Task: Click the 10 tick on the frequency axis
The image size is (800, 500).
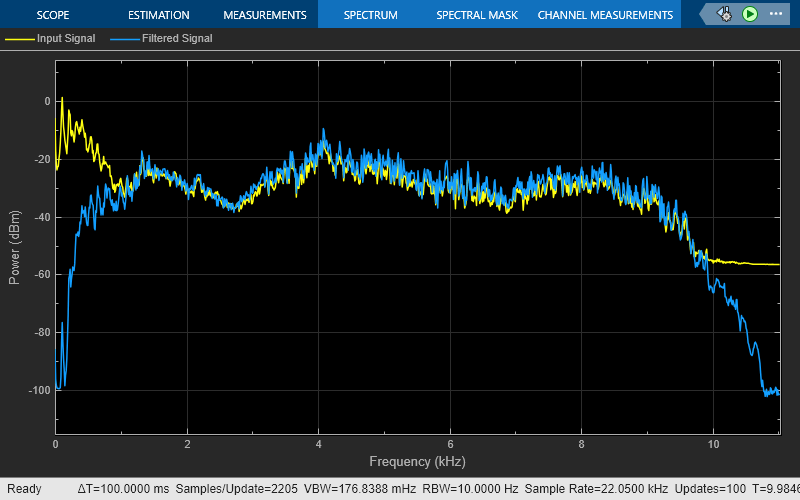Action: pos(713,444)
